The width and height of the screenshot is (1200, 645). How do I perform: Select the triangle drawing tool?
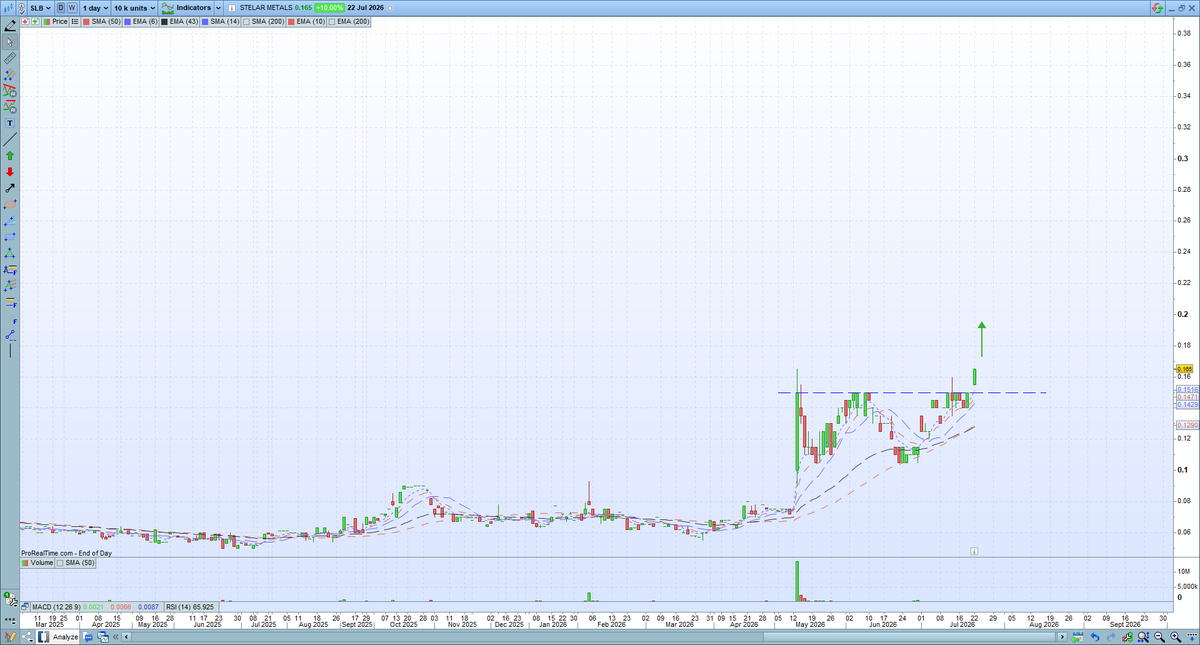click(x=10, y=253)
